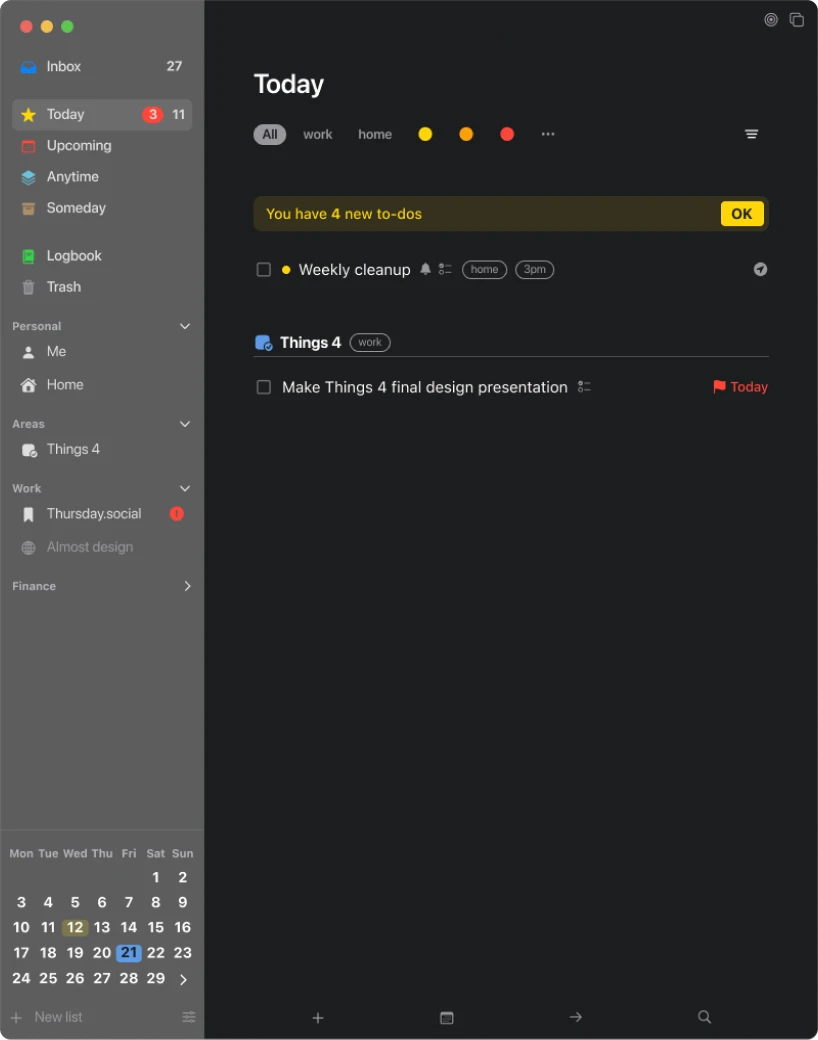Image resolution: width=818 pixels, height=1040 pixels.
Task: Collapse the Work section
Action: [x=185, y=488]
